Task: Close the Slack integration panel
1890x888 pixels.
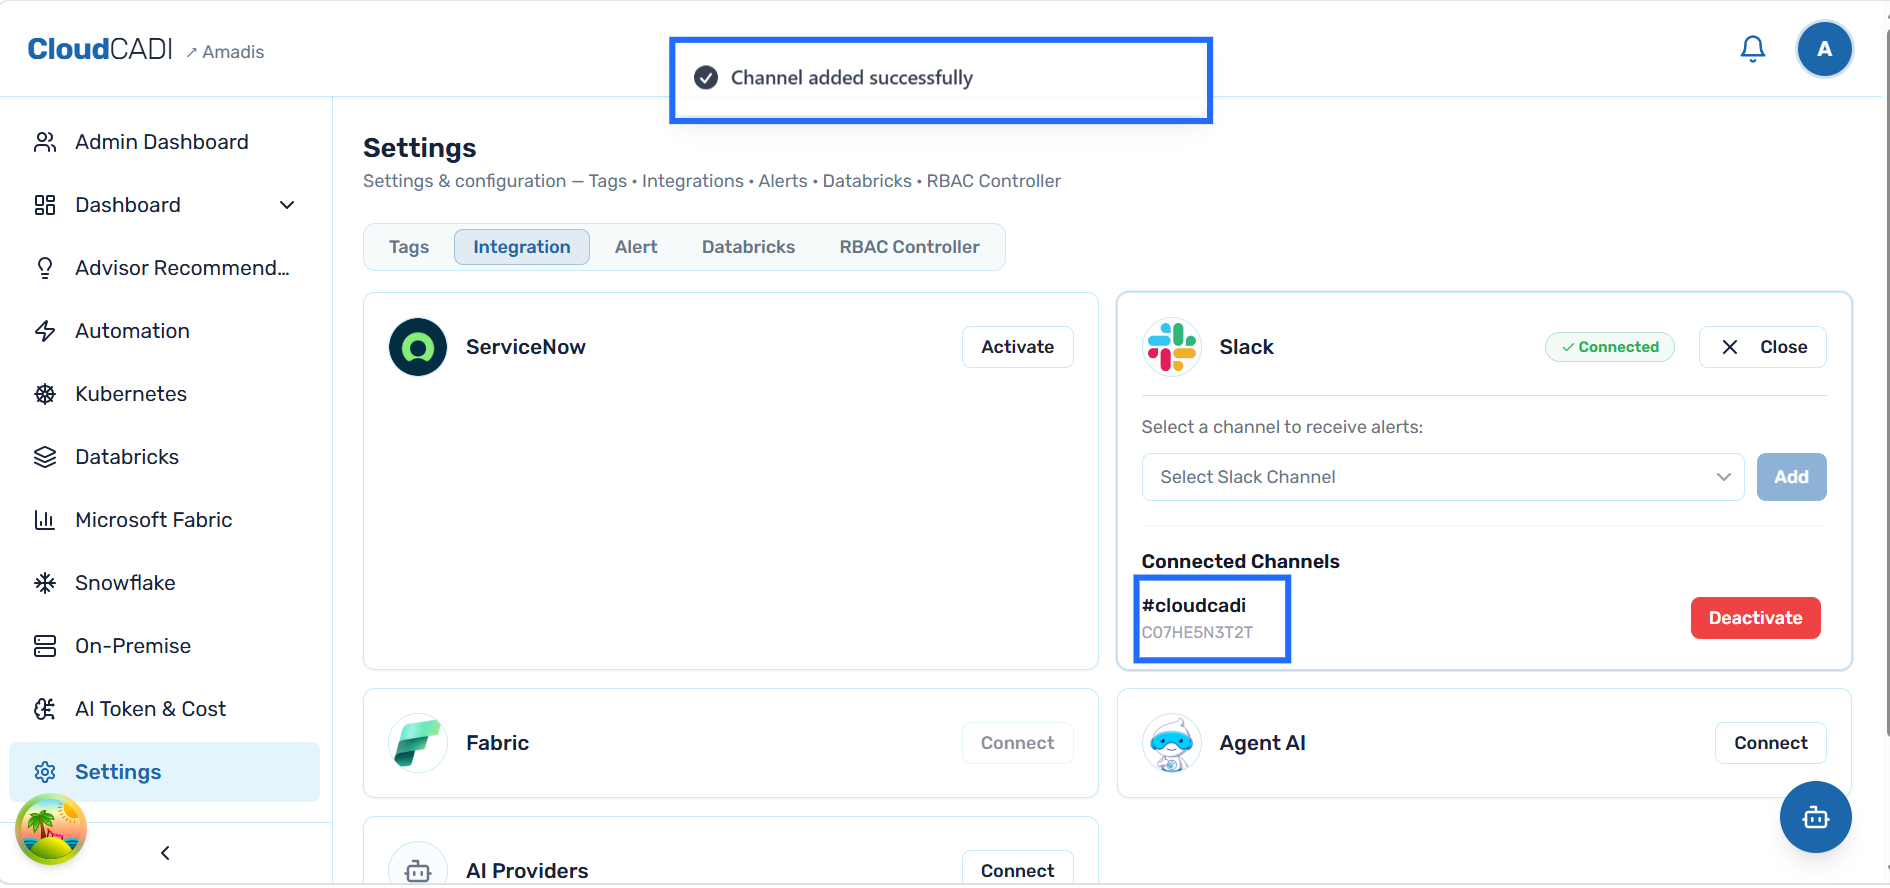Action: click(x=1762, y=347)
